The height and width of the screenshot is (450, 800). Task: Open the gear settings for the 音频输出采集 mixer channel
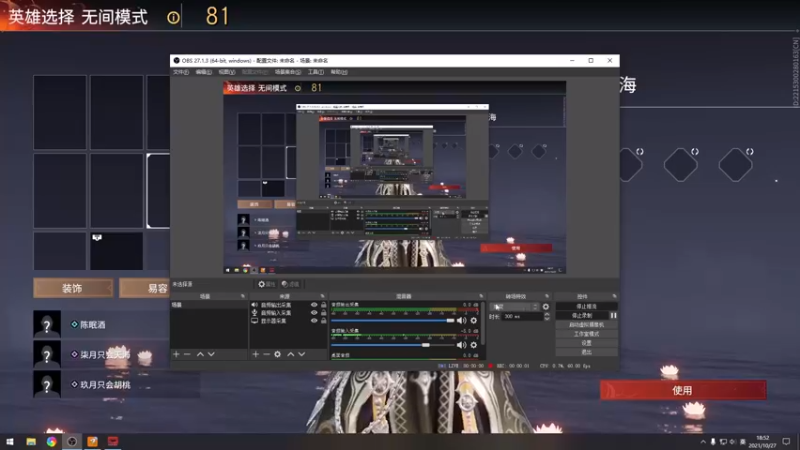point(473,320)
